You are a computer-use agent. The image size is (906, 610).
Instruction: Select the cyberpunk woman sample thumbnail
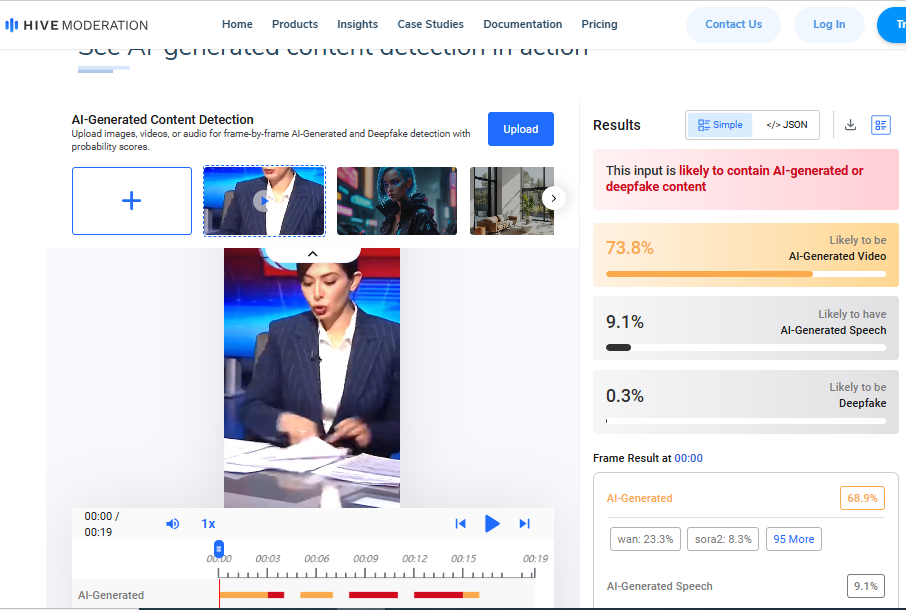(396, 201)
